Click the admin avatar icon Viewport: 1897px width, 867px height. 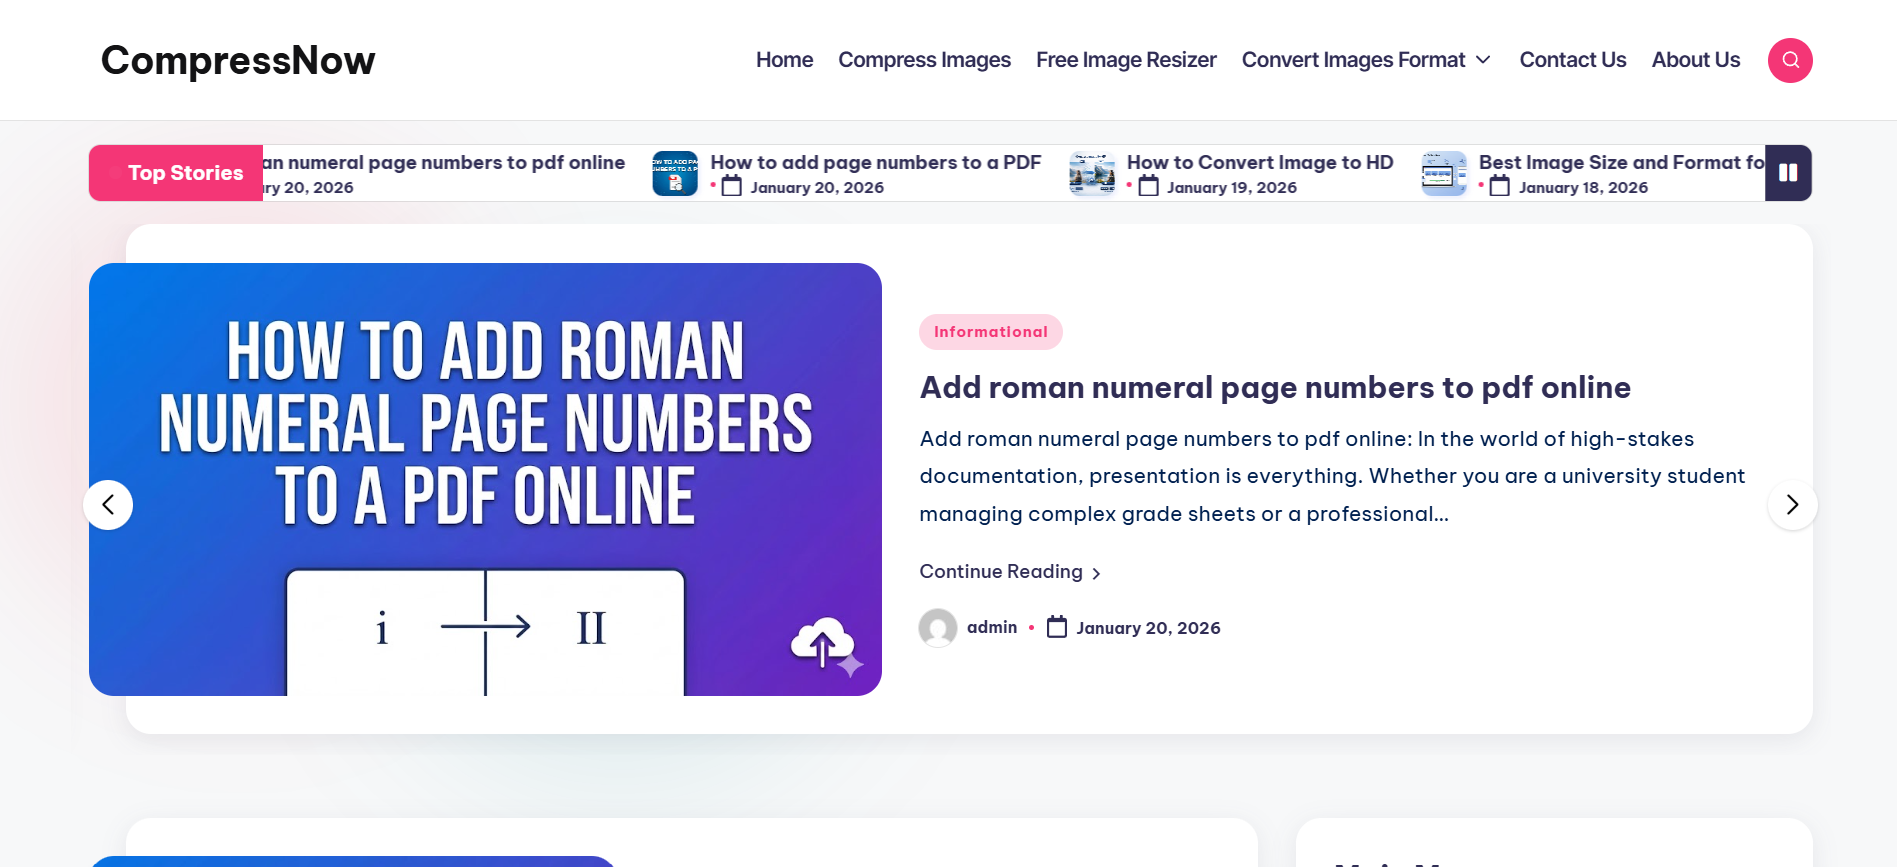click(938, 628)
